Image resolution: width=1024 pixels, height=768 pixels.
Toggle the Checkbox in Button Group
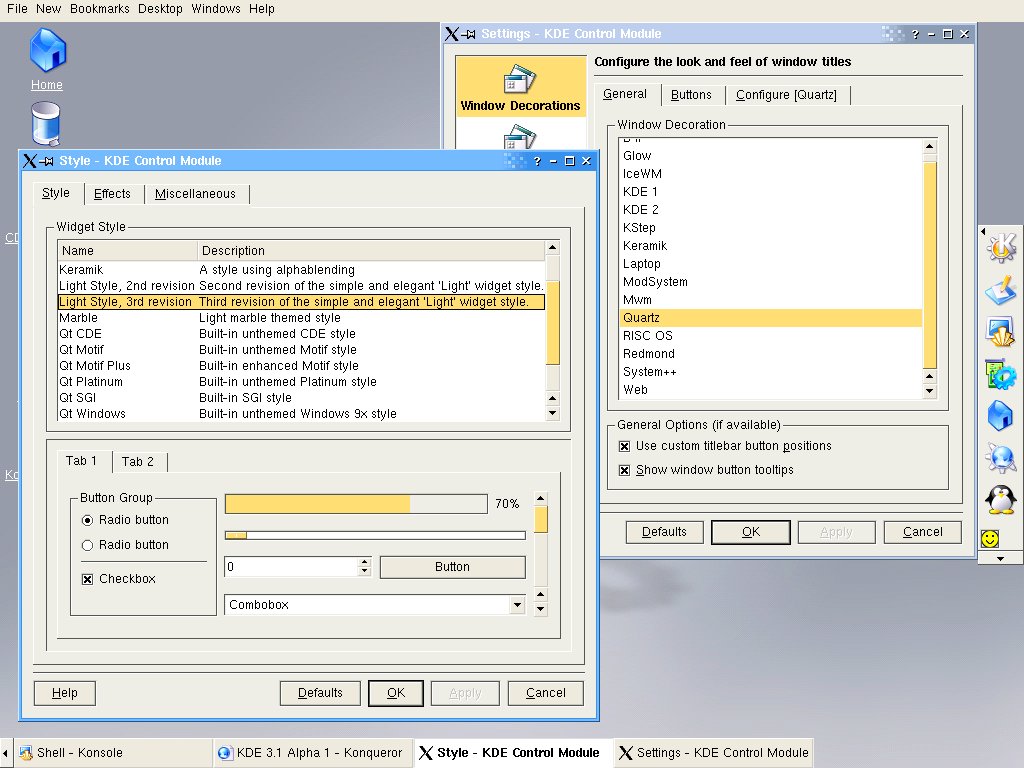pos(88,579)
